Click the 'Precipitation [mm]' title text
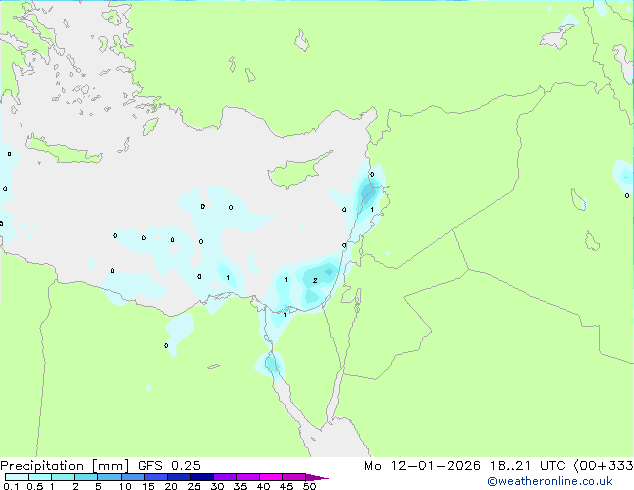 [x=65, y=466]
